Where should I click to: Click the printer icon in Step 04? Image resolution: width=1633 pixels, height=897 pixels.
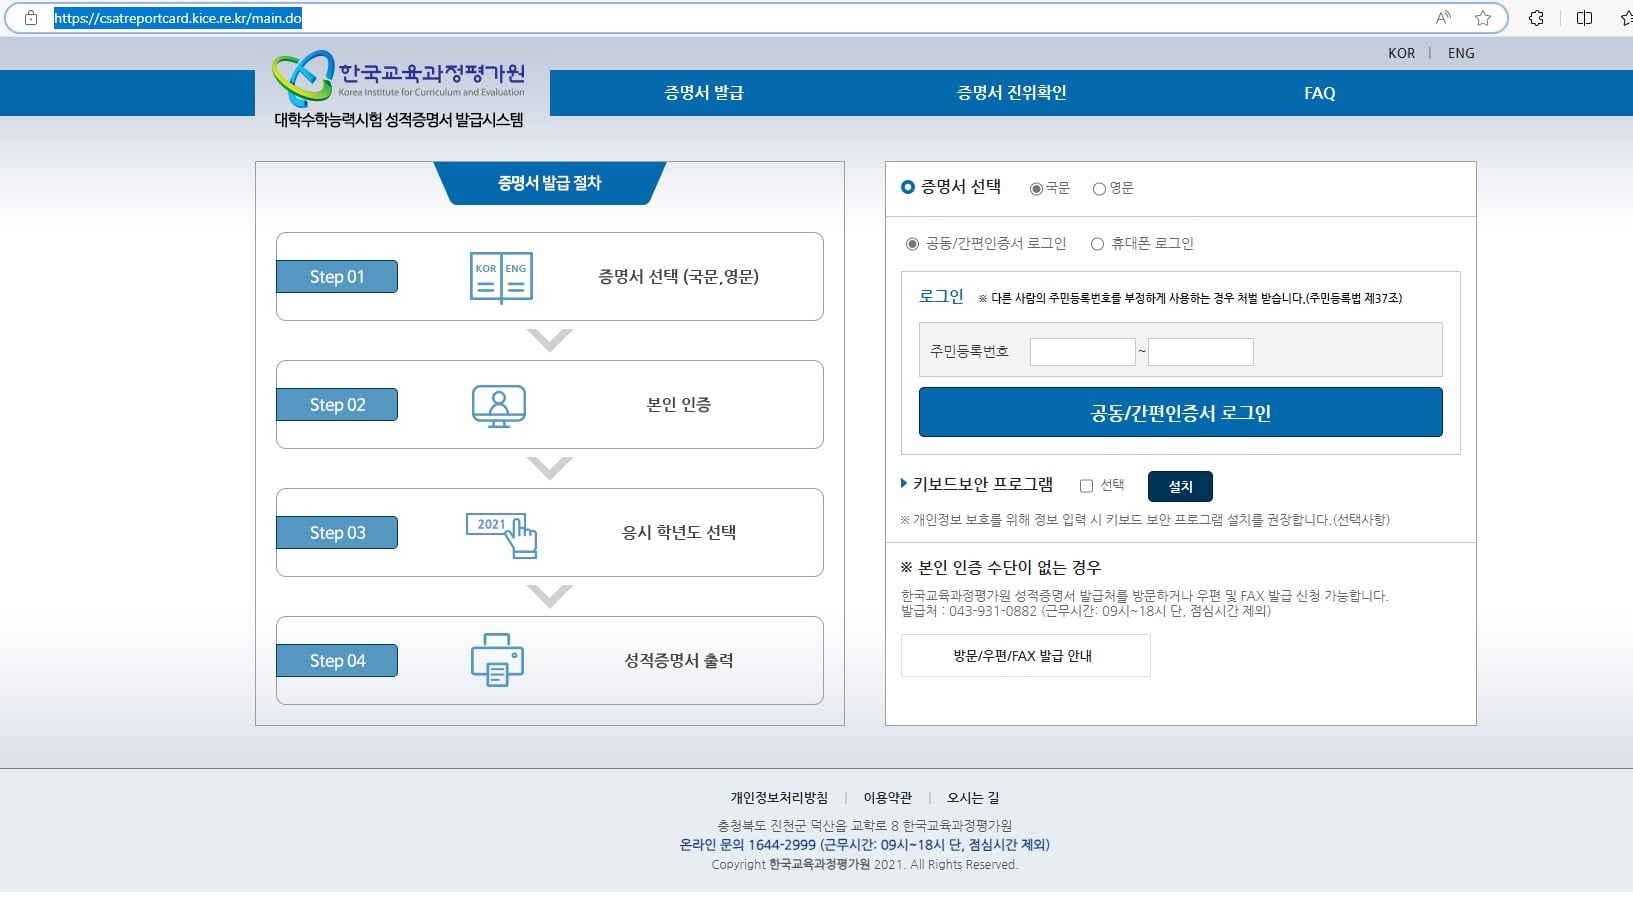click(x=497, y=660)
